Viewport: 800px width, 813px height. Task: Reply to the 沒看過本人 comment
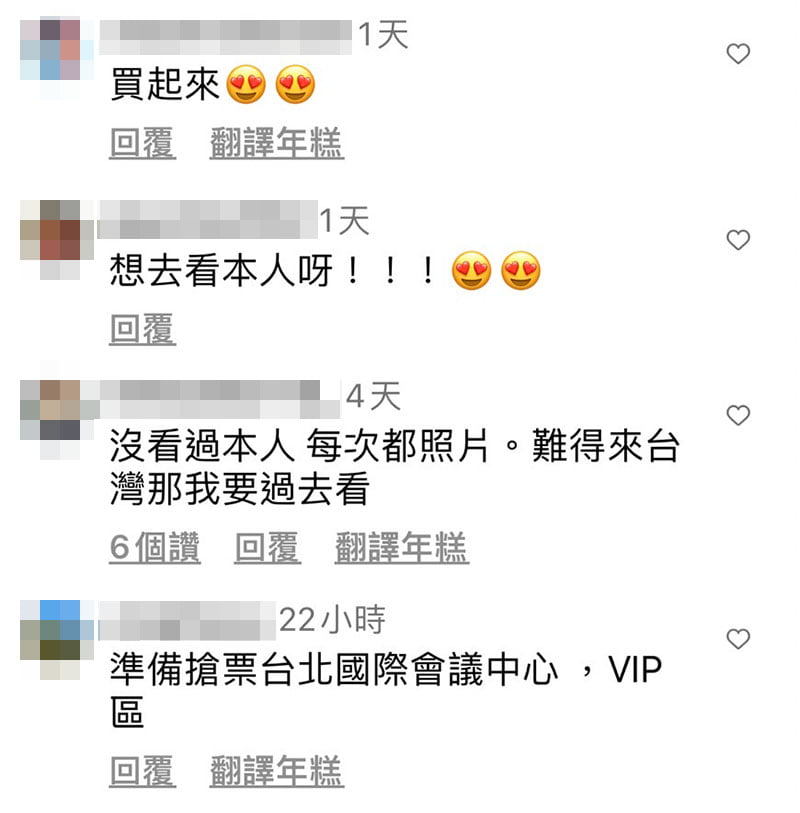268,547
